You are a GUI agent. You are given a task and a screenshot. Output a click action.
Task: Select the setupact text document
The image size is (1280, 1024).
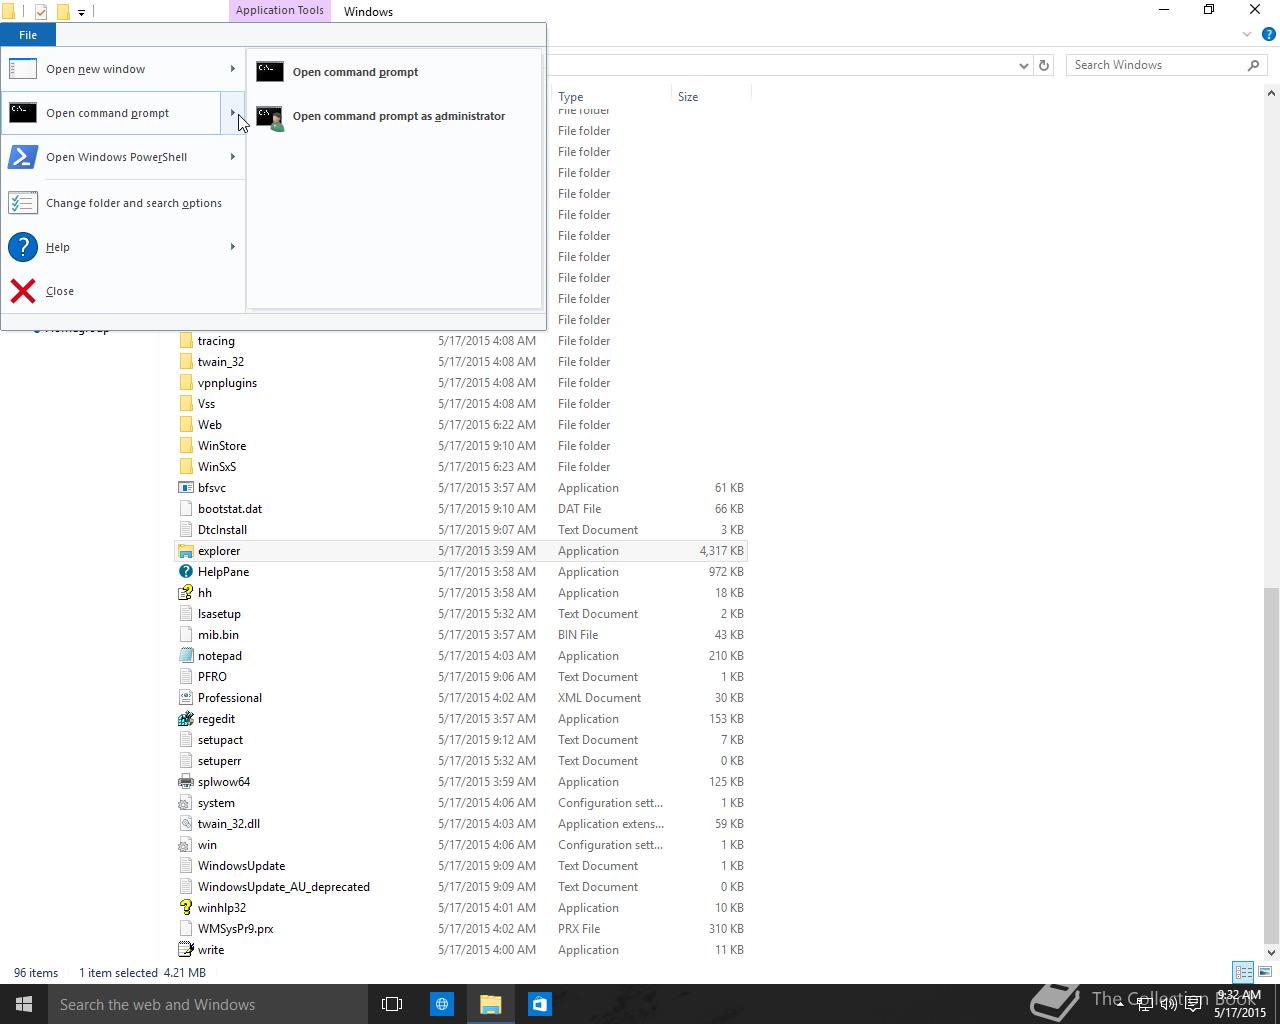(220, 740)
